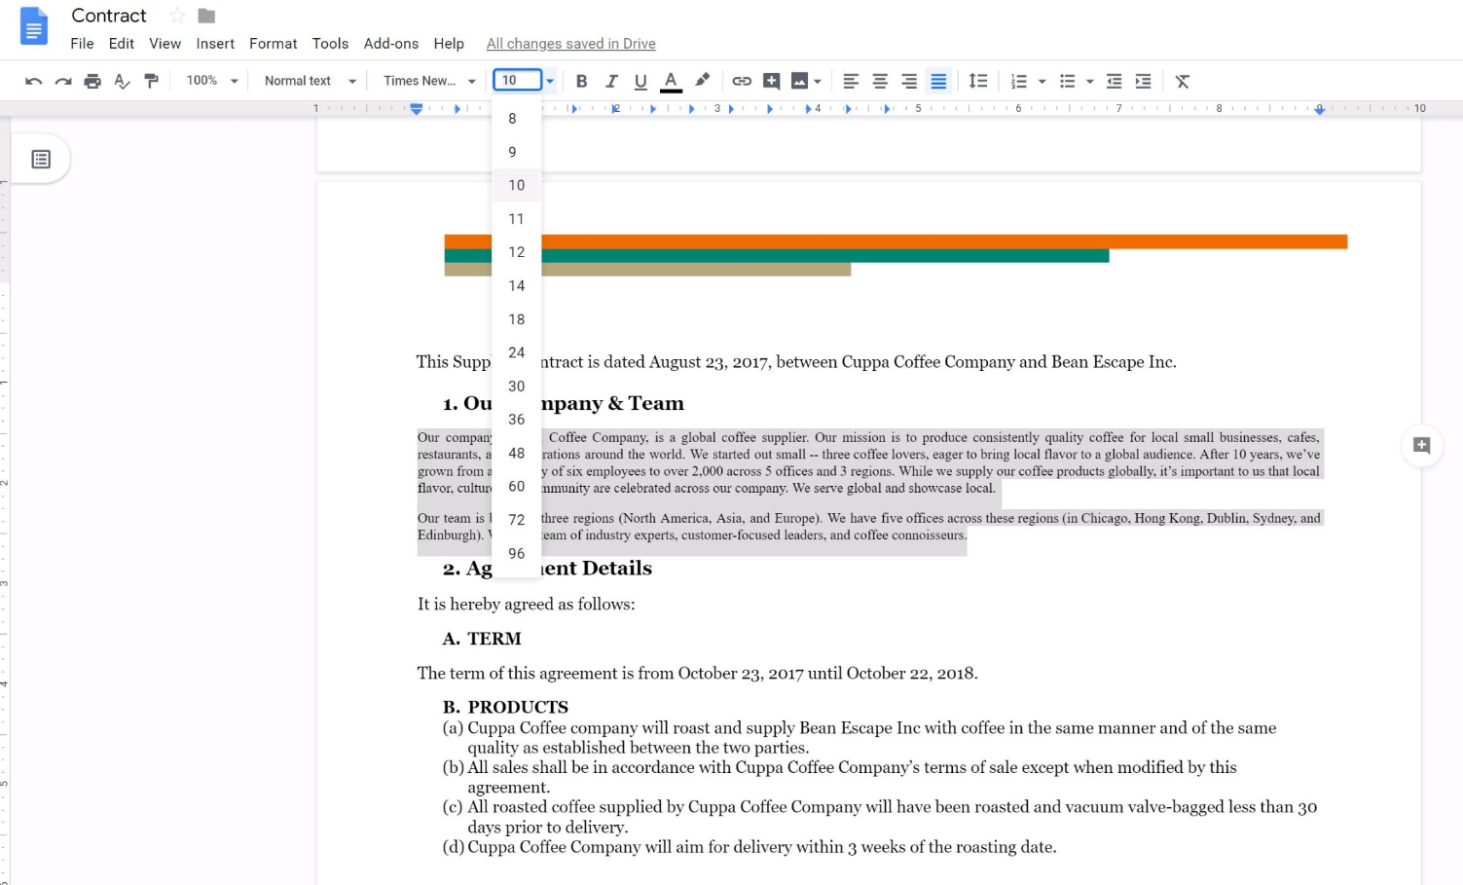Choose font size 24
Viewport: 1463px width, 885px height.
point(516,353)
